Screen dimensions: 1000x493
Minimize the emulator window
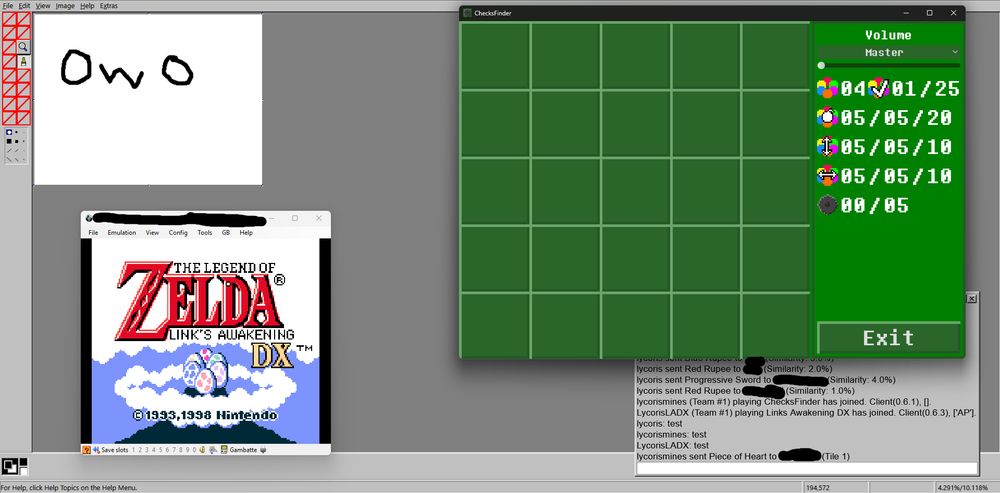[272, 218]
